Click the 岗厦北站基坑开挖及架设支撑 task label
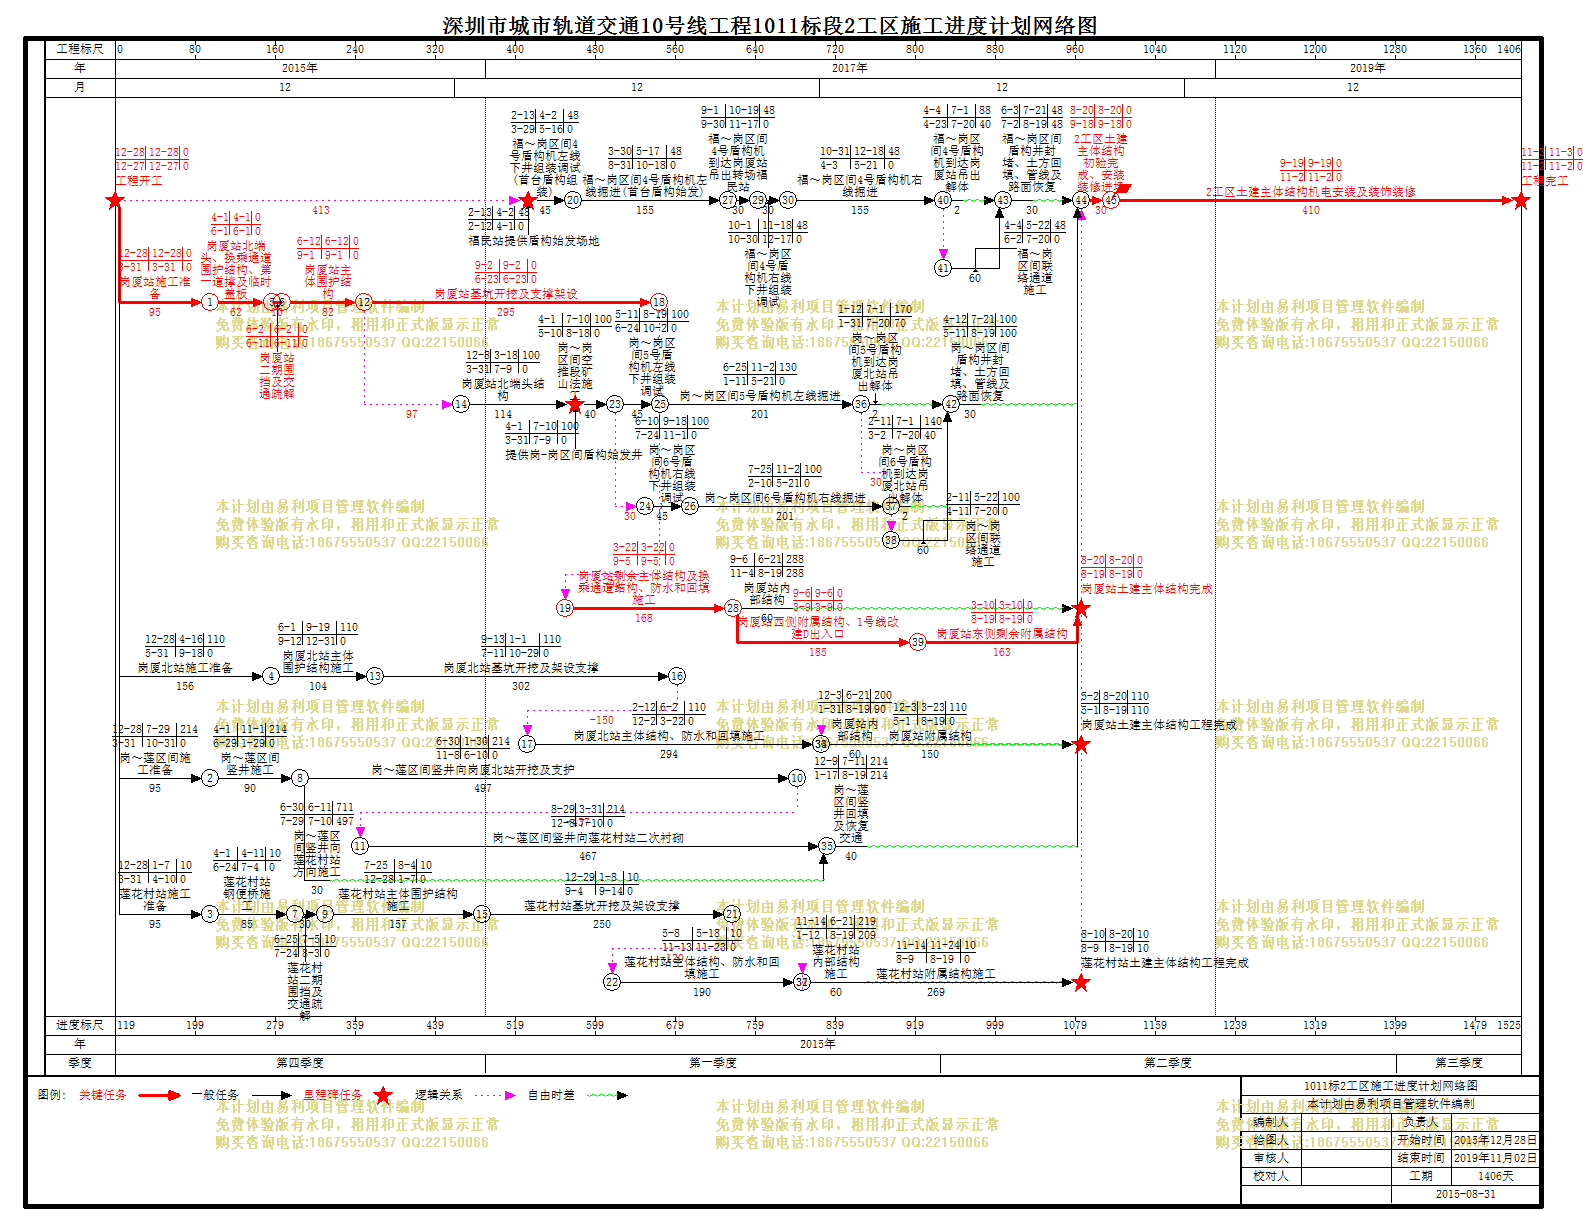Image resolution: width=1583 pixels, height=1210 pixels. click(x=521, y=668)
